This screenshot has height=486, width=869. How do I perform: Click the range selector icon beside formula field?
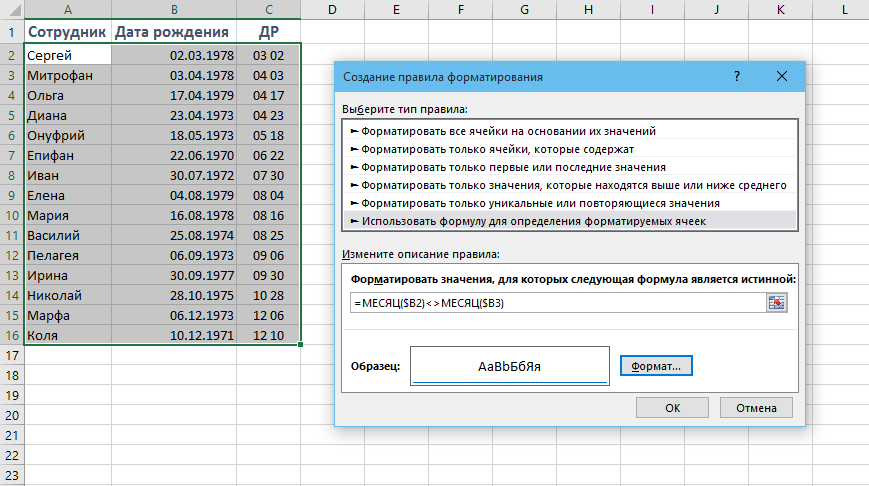tap(777, 303)
